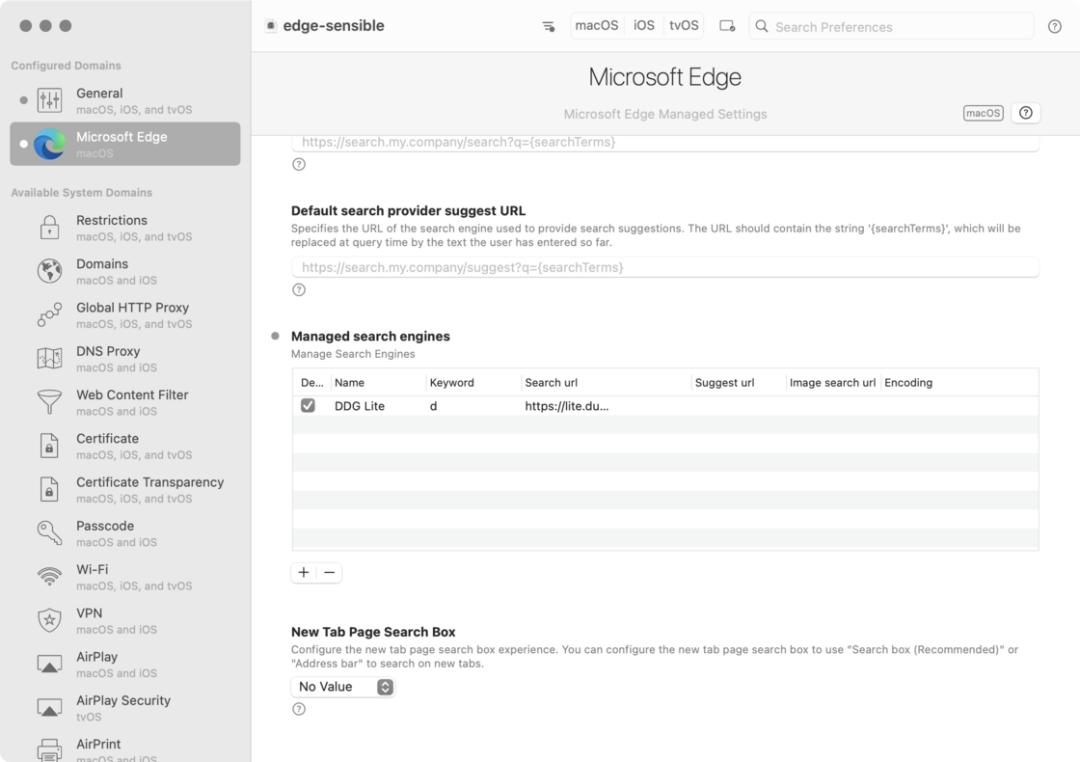Toggle the Microsoft Edge domain status dot
1080x762 pixels.
[24, 144]
